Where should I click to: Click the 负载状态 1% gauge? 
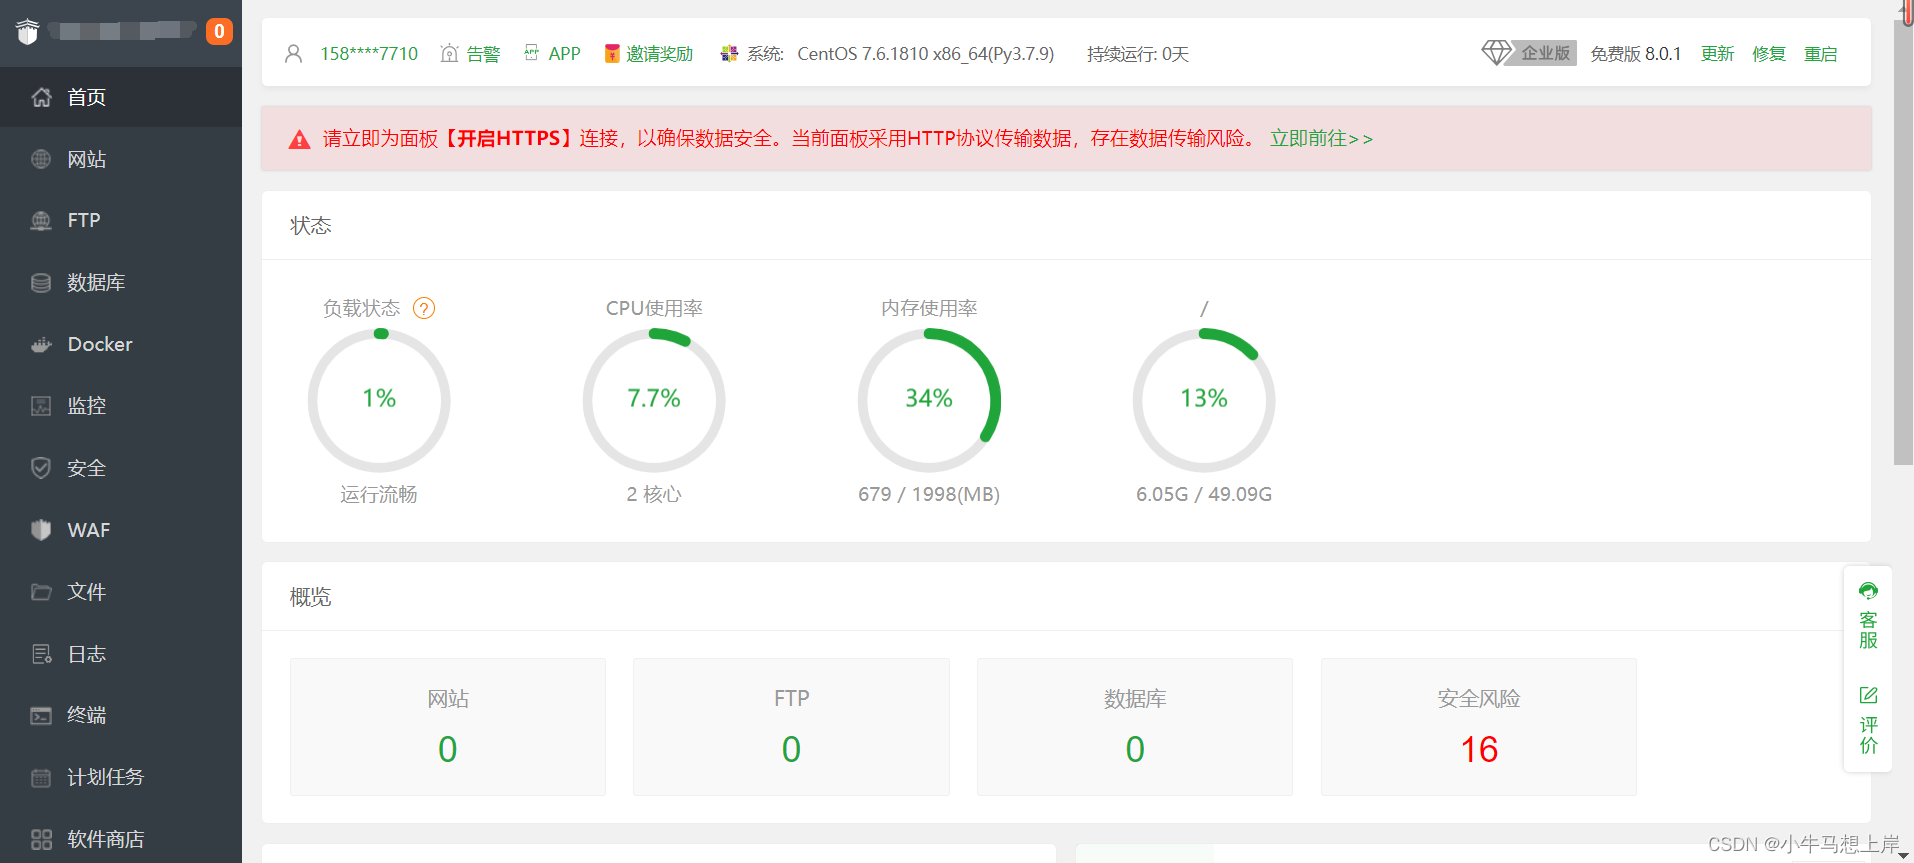click(379, 400)
